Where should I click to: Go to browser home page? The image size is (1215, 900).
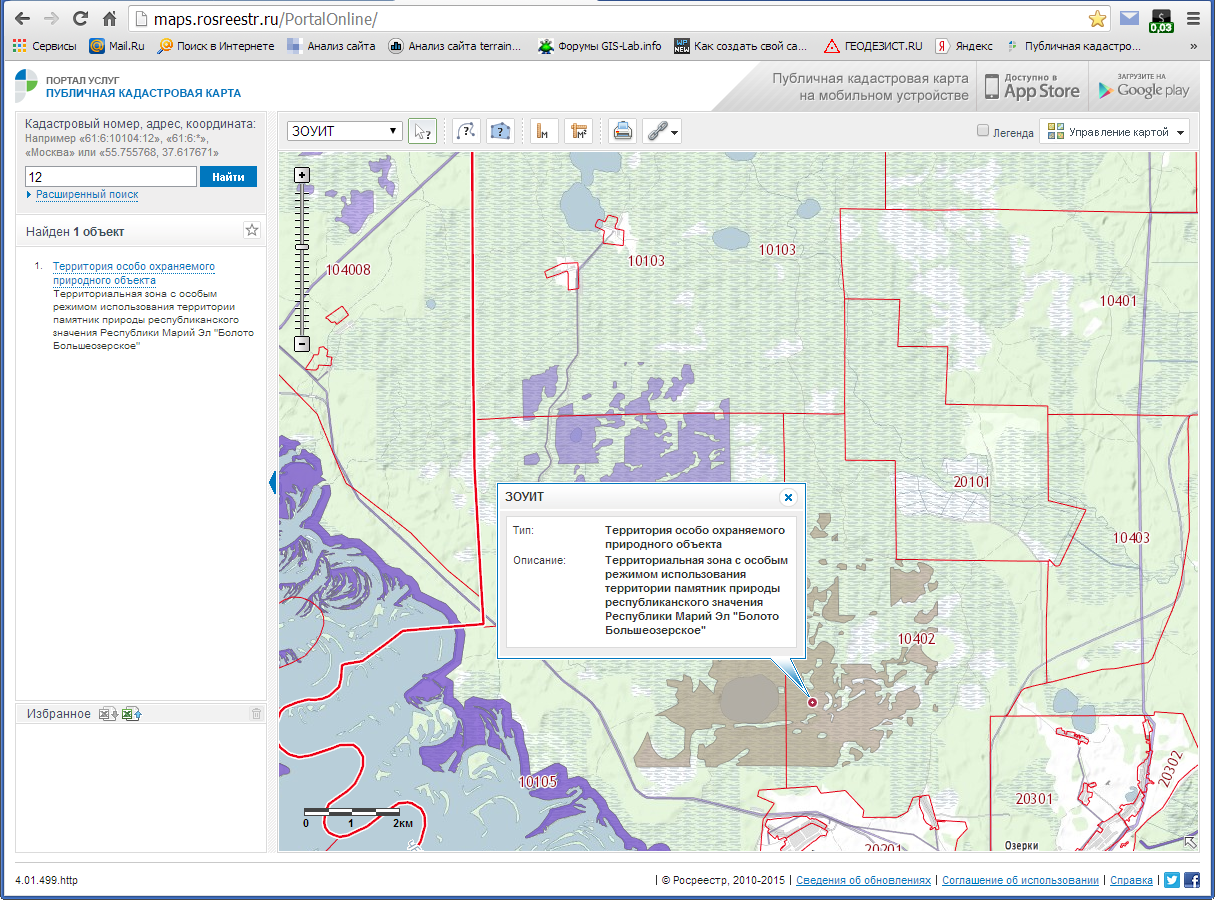110,18
